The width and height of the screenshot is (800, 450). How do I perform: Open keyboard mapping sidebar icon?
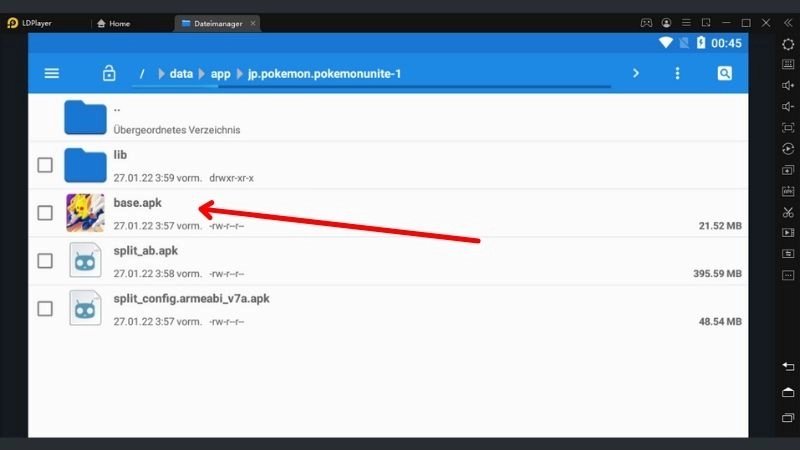click(788, 64)
